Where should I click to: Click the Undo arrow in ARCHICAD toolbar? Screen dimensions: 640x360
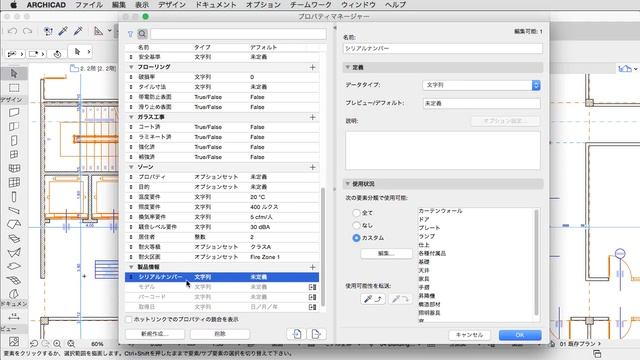[x=12, y=31]
